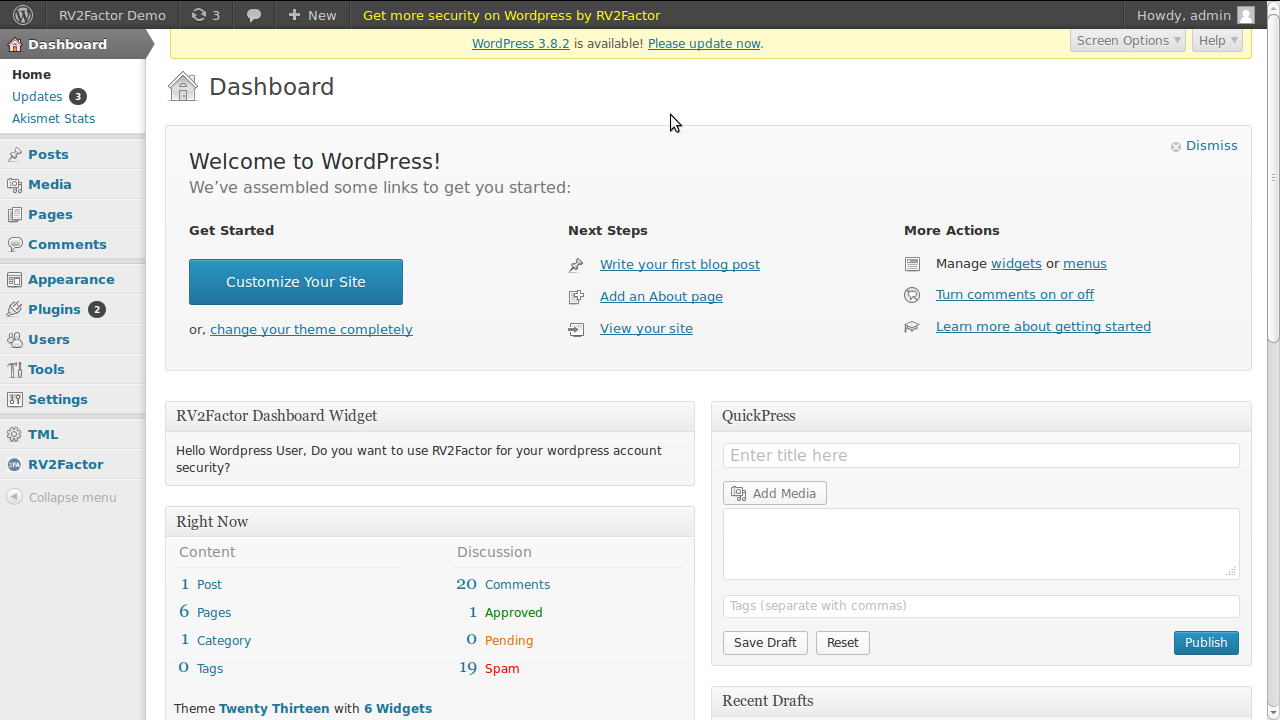Click the plus-page icon beside Add an About page
The height and width of the screenshot is (720, 1280).
point(576,297)
